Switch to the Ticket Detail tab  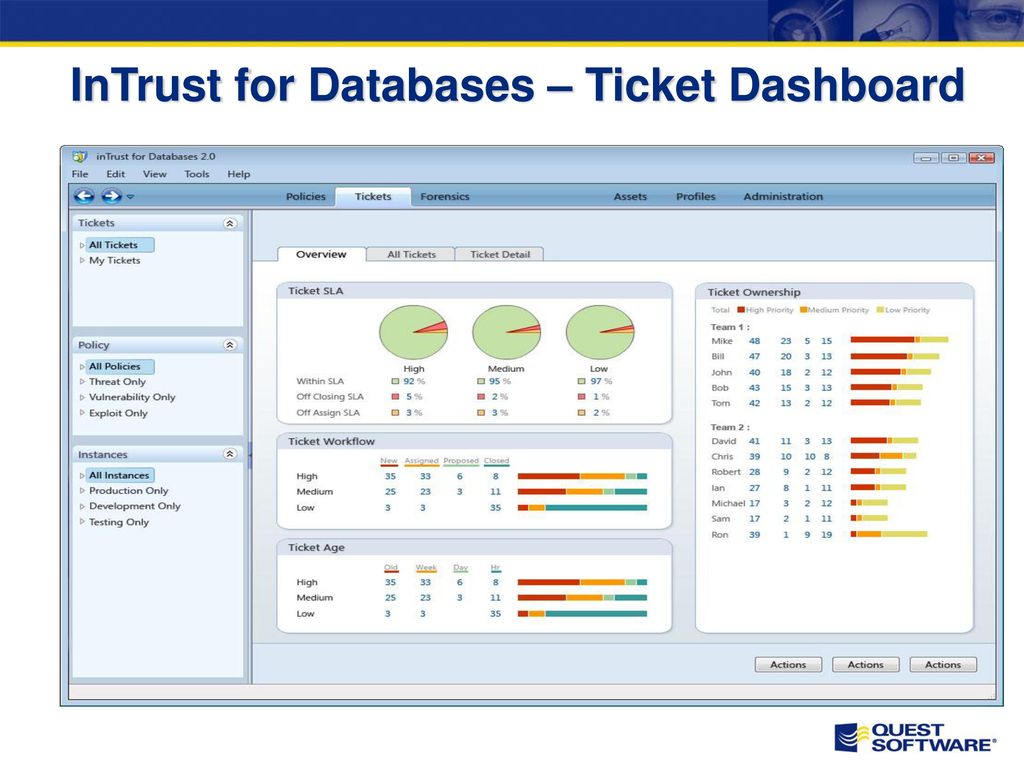500,255
